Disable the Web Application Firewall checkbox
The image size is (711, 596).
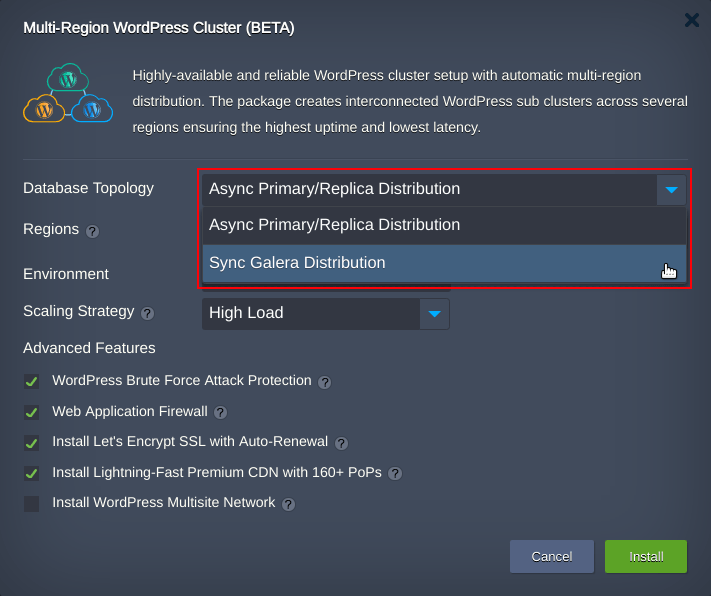point(31,412)
